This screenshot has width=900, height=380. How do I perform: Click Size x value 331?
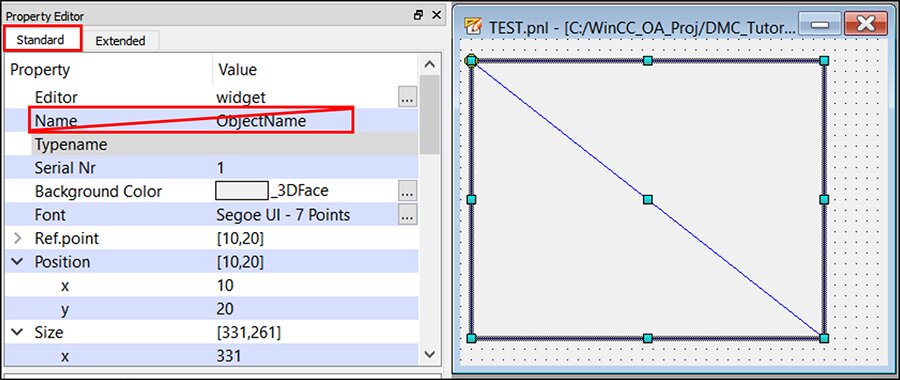tap(228, 356)
